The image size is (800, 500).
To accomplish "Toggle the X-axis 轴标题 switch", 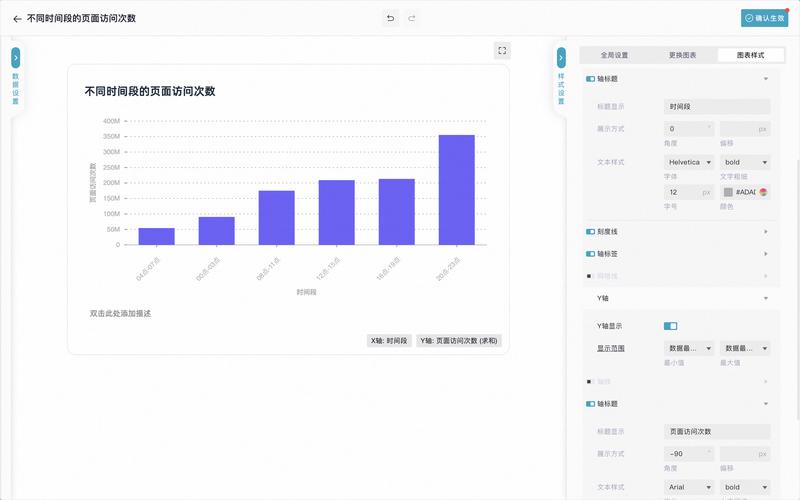I will point(590,79).
